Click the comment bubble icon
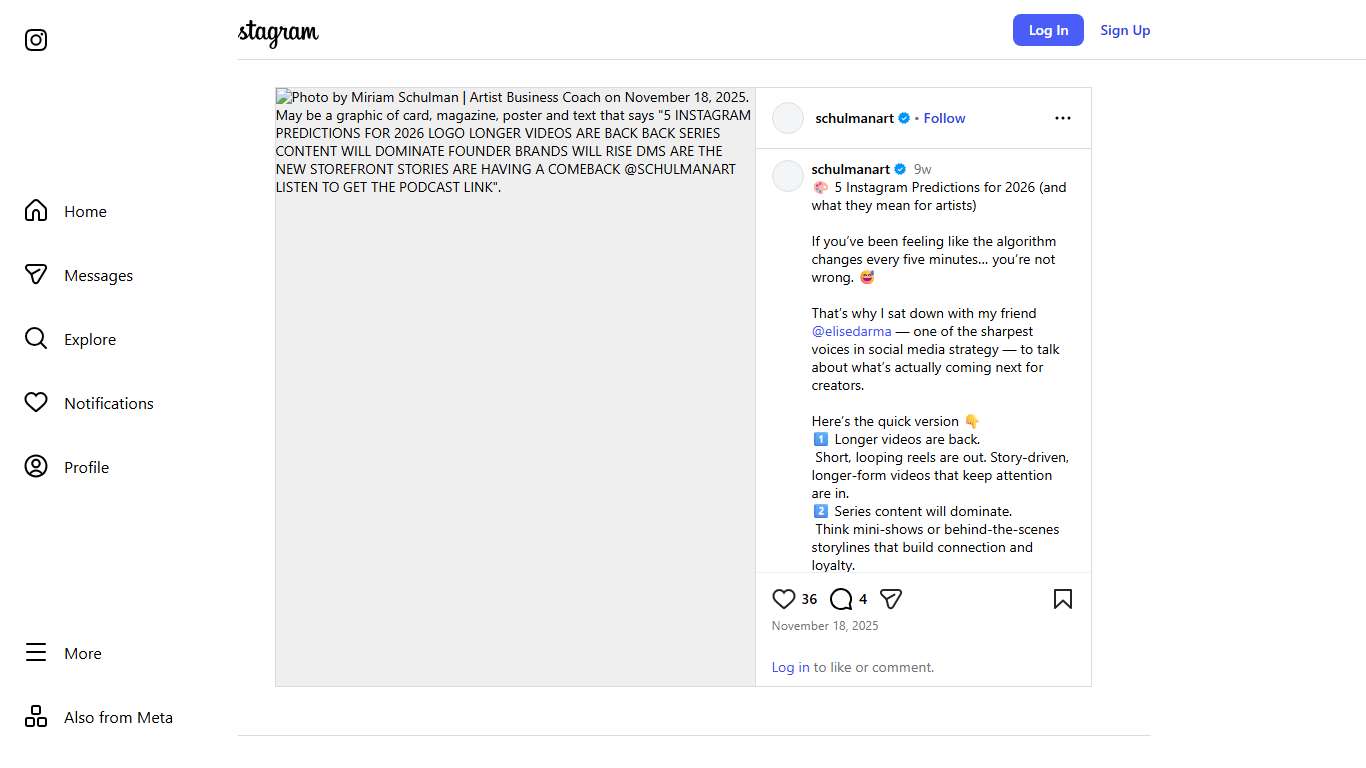Viewport: 1366px width, 768px height. [x=841, y=599]
